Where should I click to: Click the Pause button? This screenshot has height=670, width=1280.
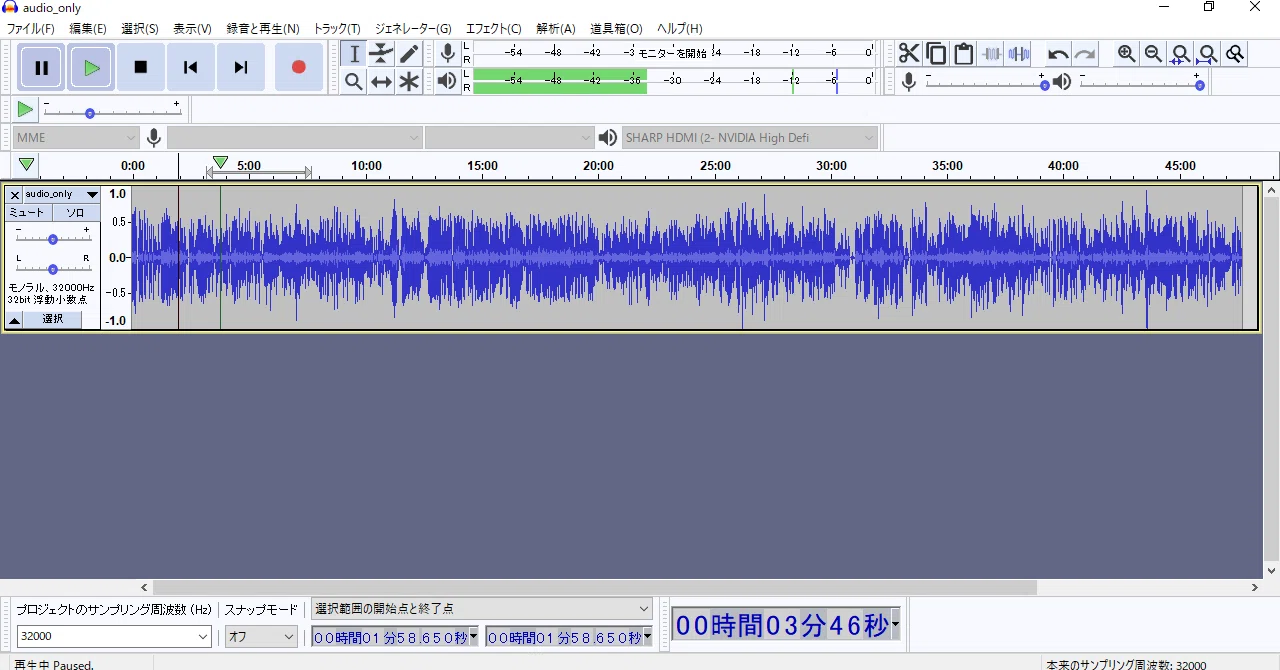[42, 68]
